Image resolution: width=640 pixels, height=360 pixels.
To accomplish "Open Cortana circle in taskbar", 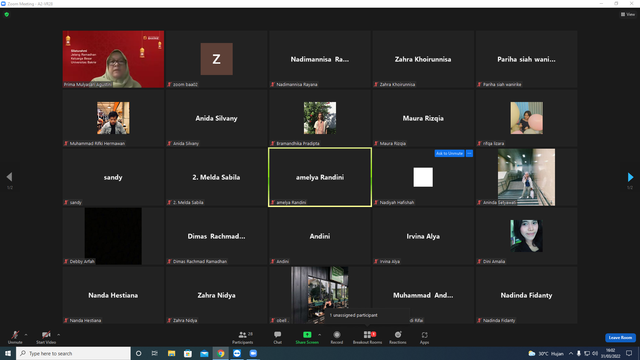I will tap(138, 353).
